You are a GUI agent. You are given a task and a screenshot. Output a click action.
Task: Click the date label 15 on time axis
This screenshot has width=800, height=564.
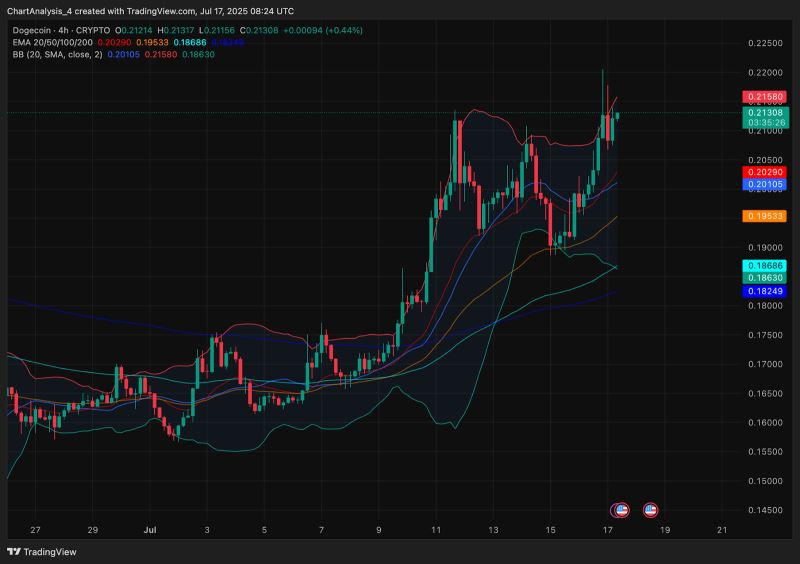[x=551, y=530]
